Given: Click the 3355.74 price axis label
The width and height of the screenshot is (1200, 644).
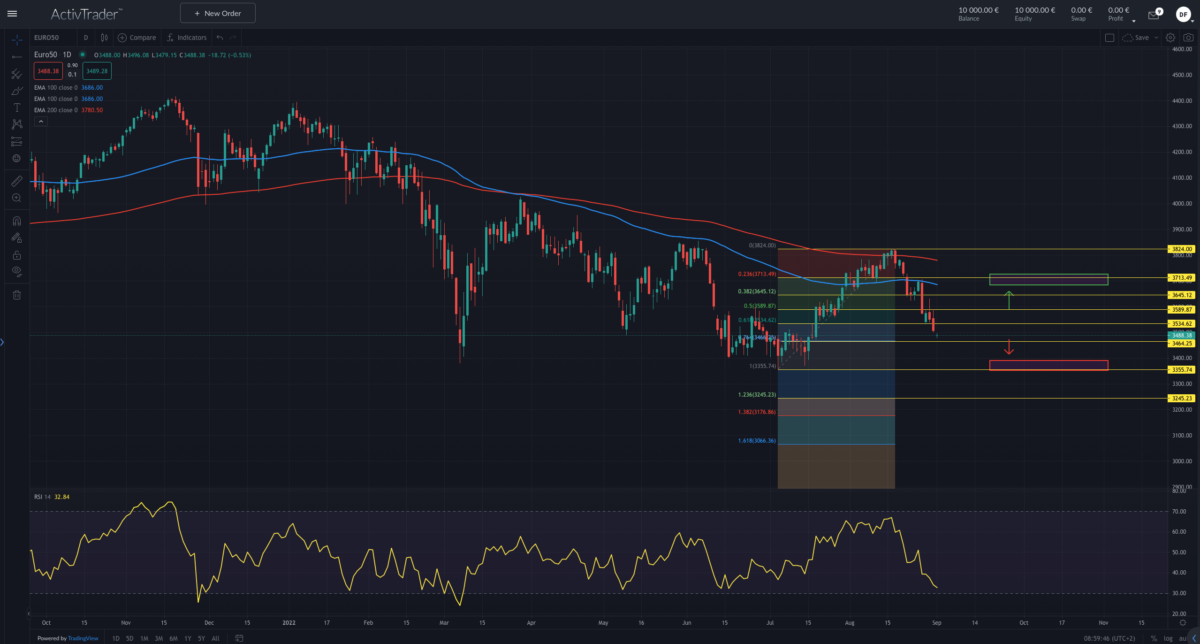Looking at the screenshot, I should coord(1181,369).
